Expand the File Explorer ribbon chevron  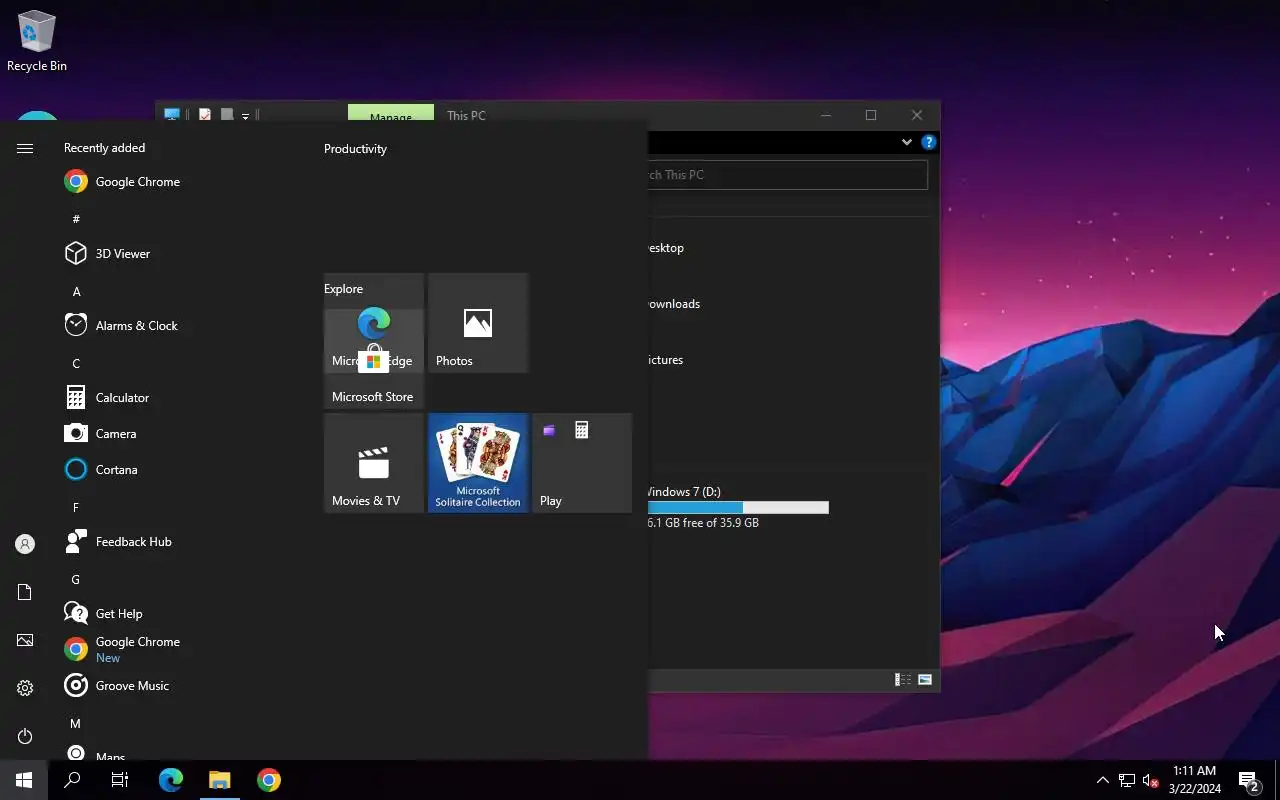pyautogui.click(x=907, y=142)
